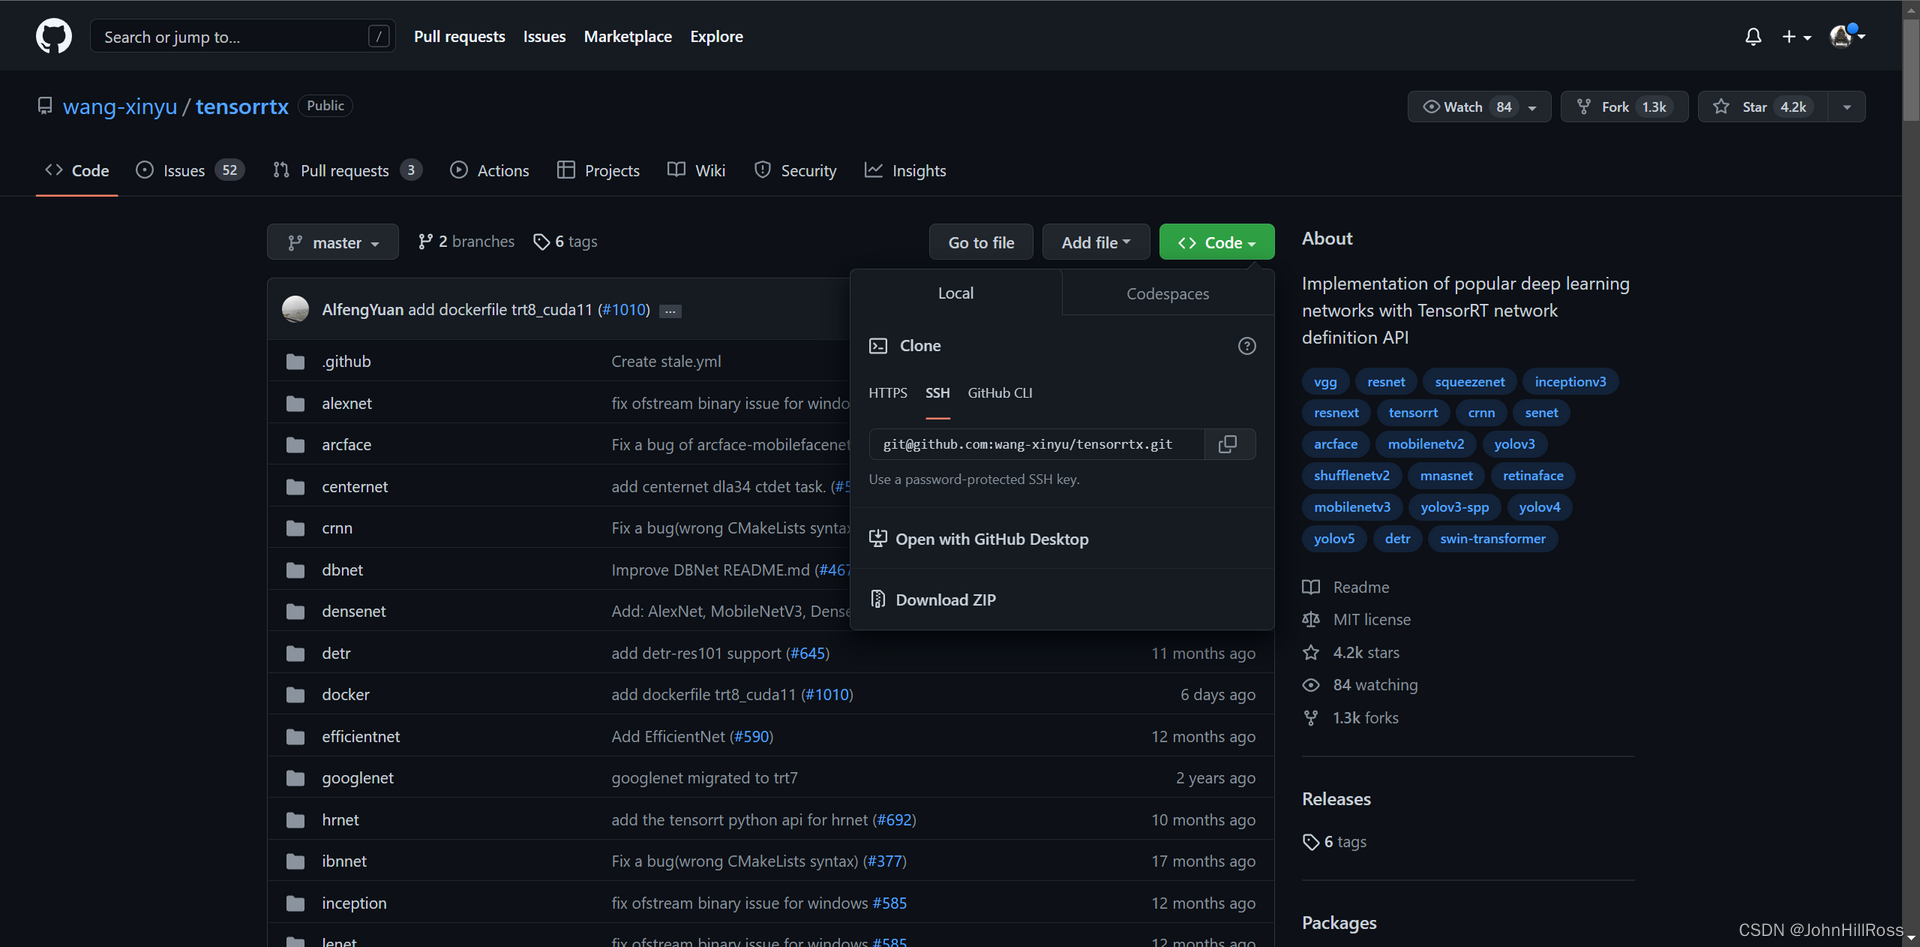Click the Code repository tab
The width and height of the screenshot is (1920, 947).
(x=77, y=170)
